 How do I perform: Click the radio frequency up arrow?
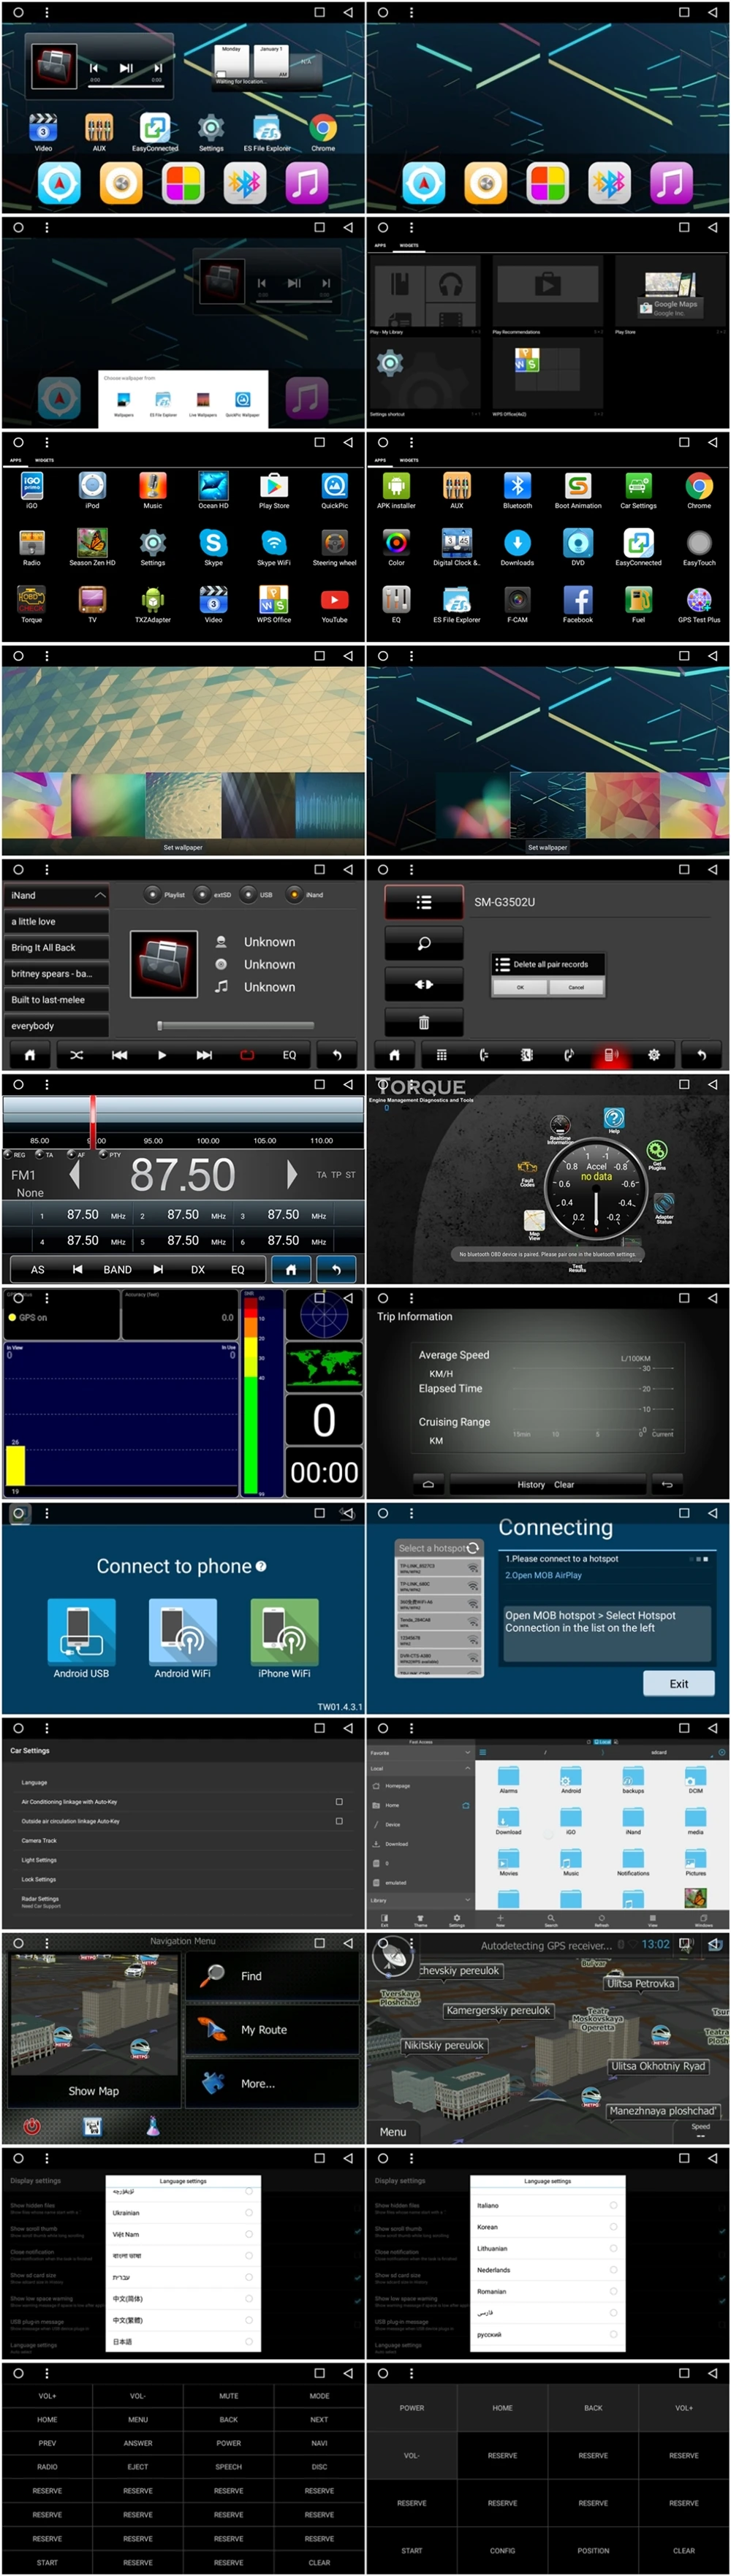coord(292,1174)
